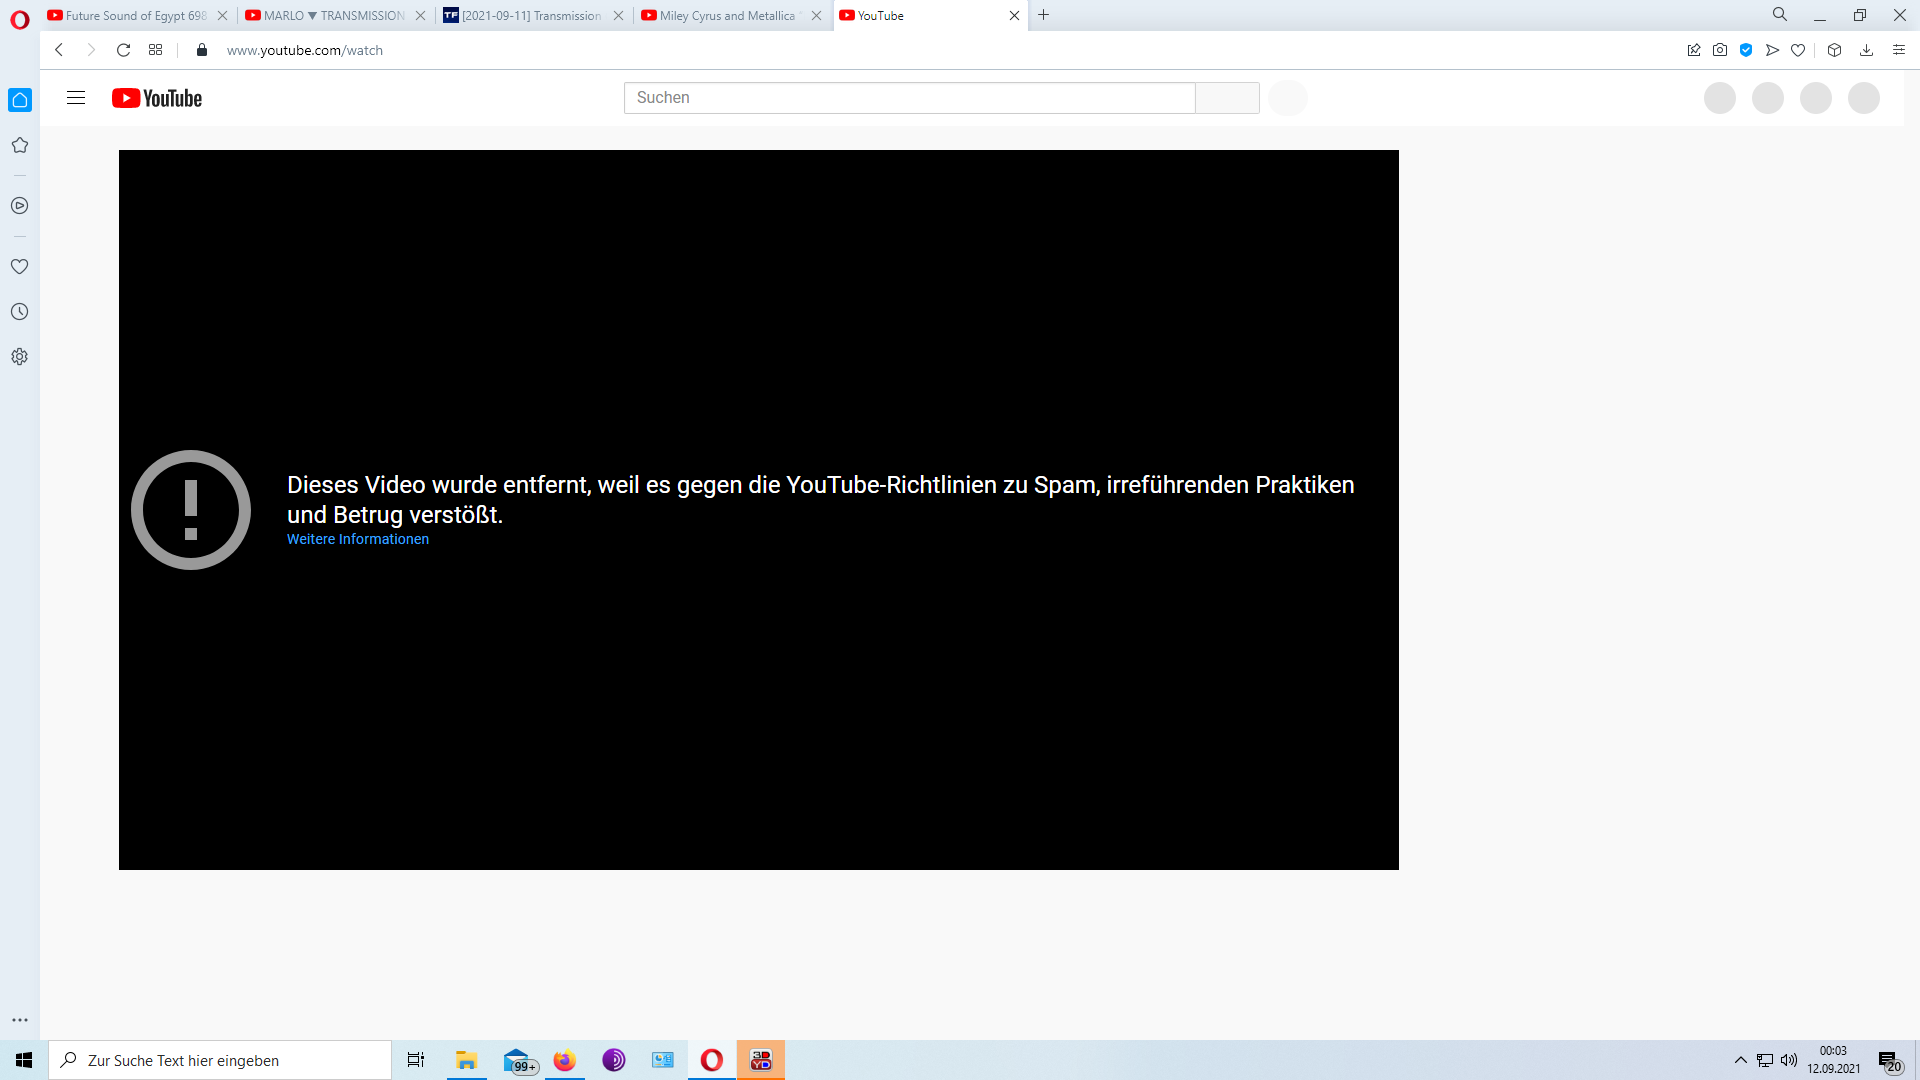
Task: Open Opera easy setup menu icon
Action: [x=1899, y=50]
